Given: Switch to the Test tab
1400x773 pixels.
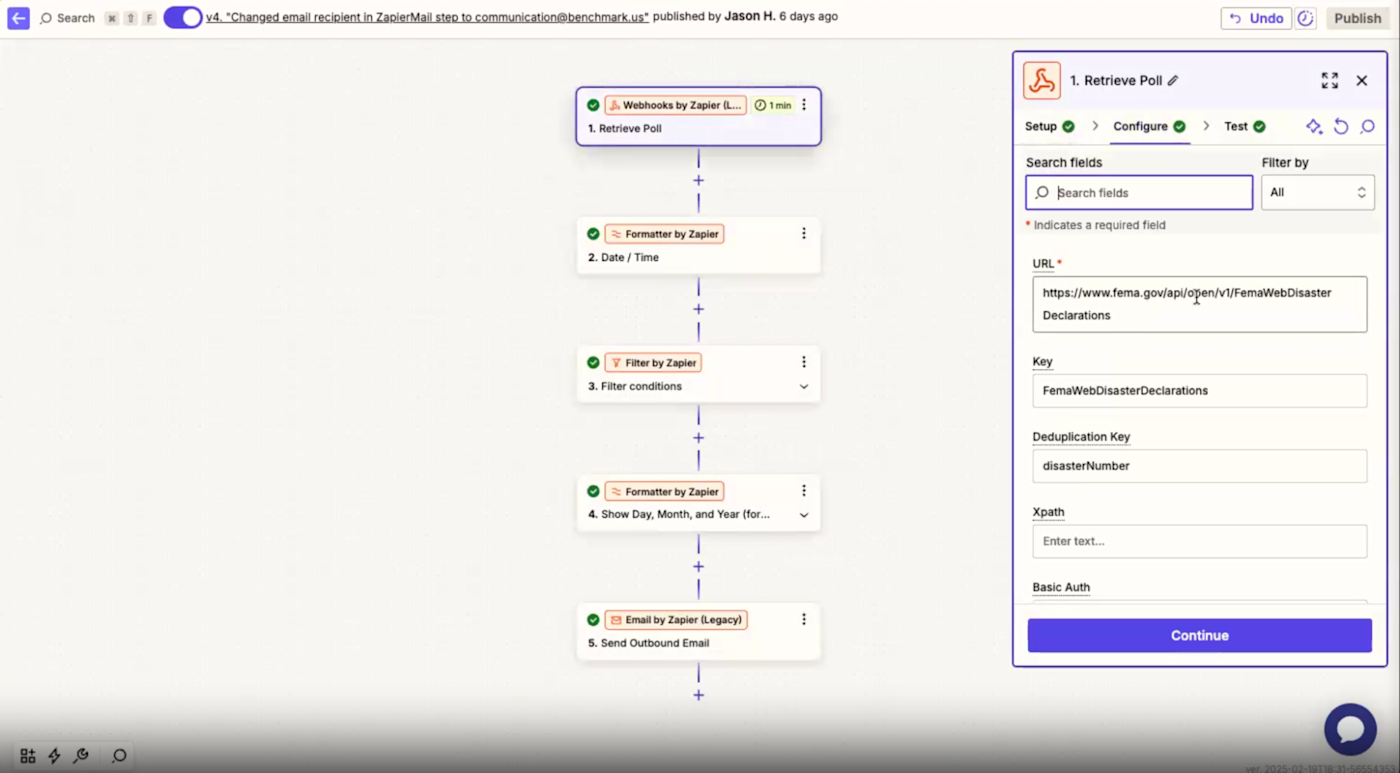Looking at the screenshot, I should pyautogui.click(x=1245, y=127).
